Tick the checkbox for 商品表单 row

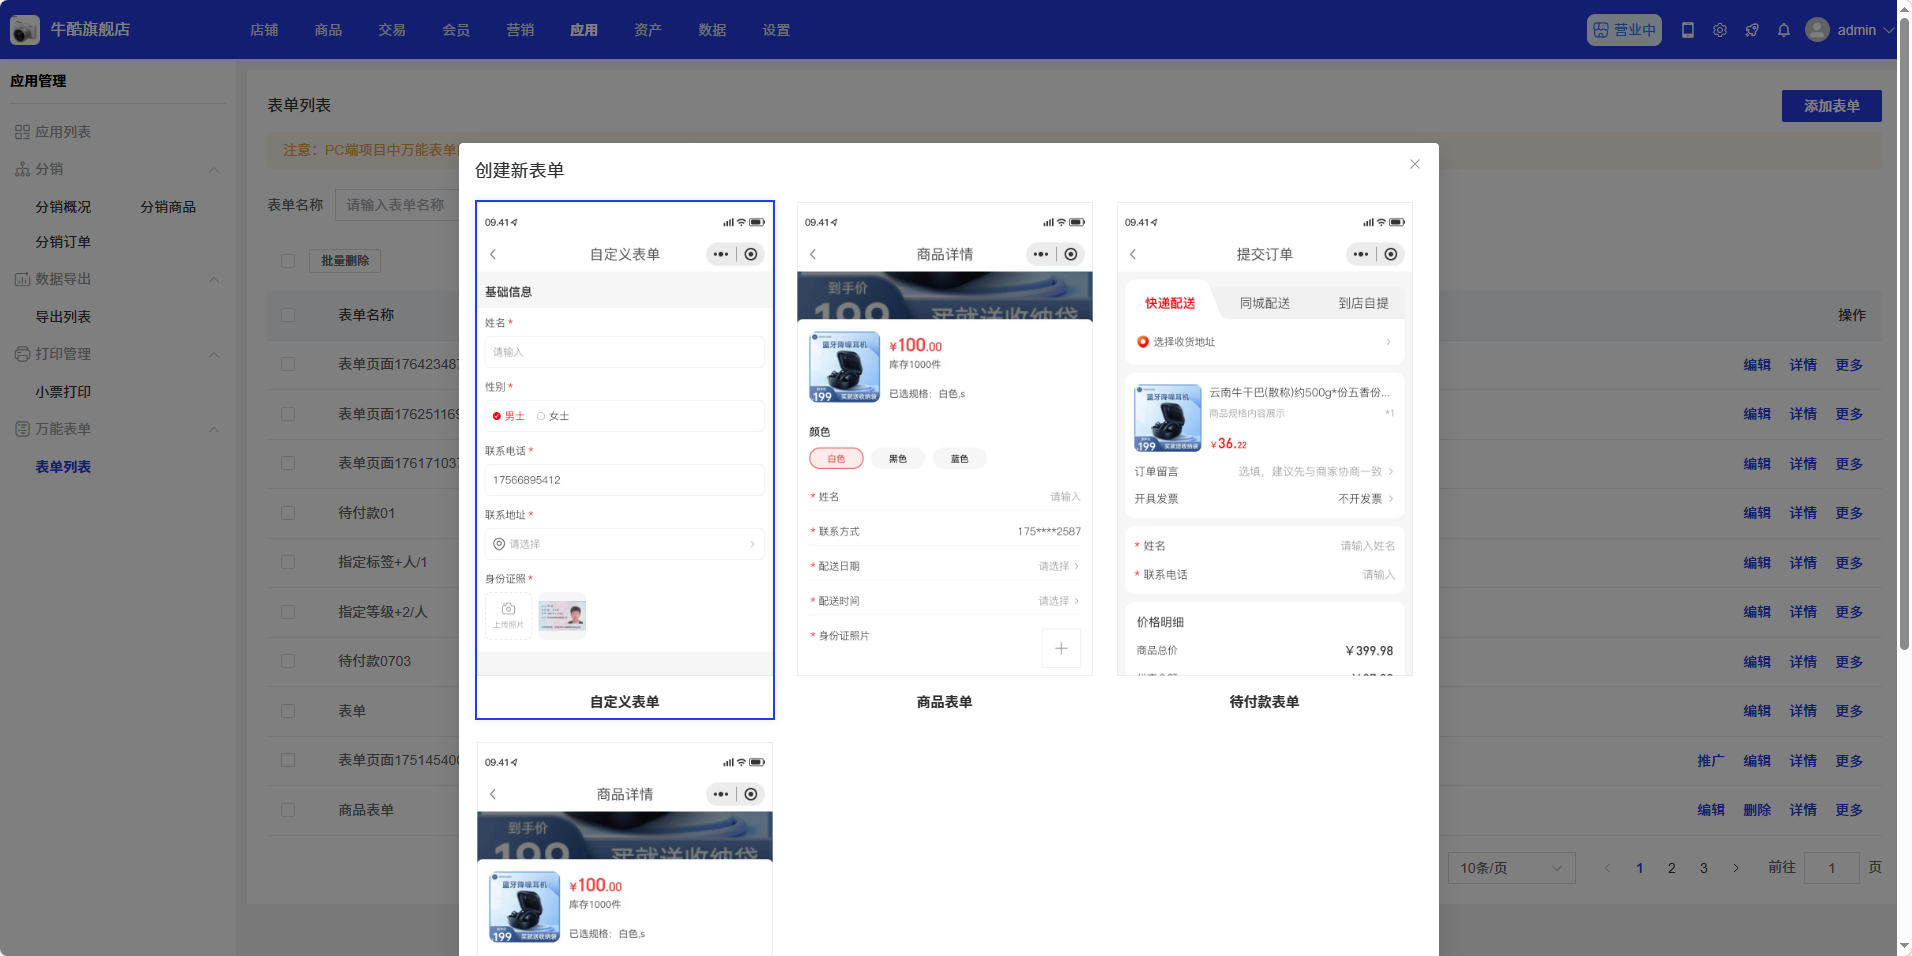pyautogui.click(x=288, y=810)
